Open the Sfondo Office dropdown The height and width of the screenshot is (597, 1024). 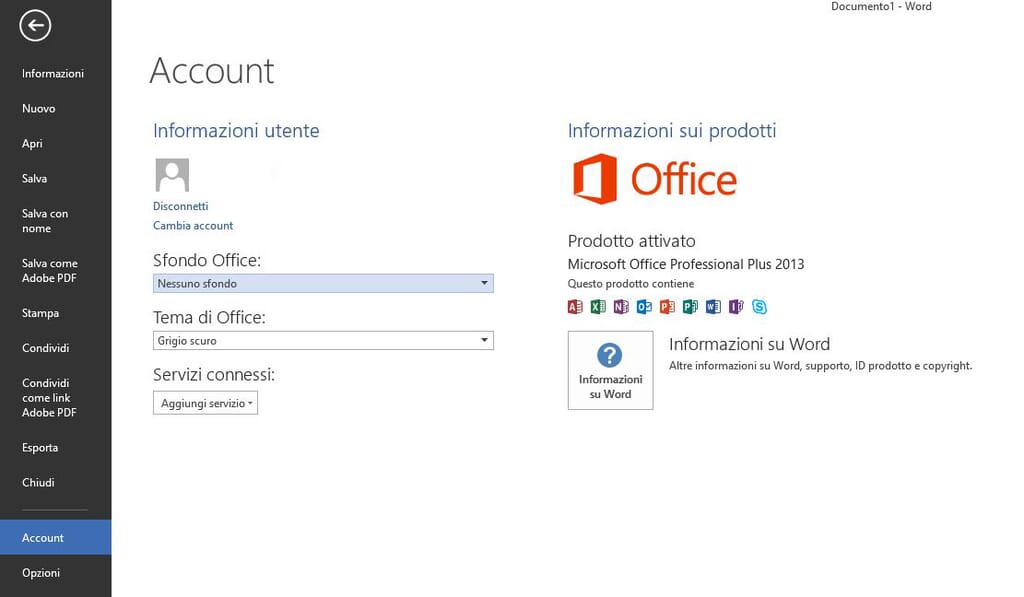(x=323, y=284)
